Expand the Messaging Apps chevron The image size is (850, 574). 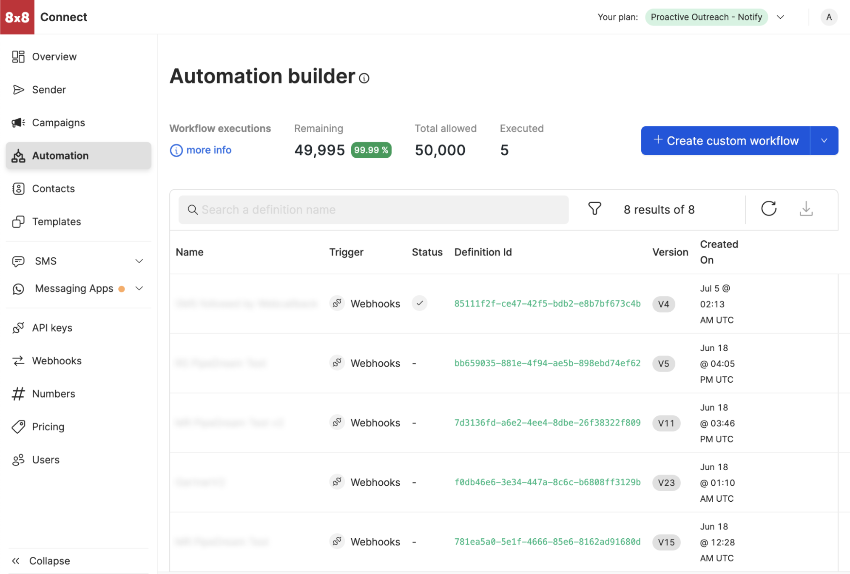click(x=139, y=288)
